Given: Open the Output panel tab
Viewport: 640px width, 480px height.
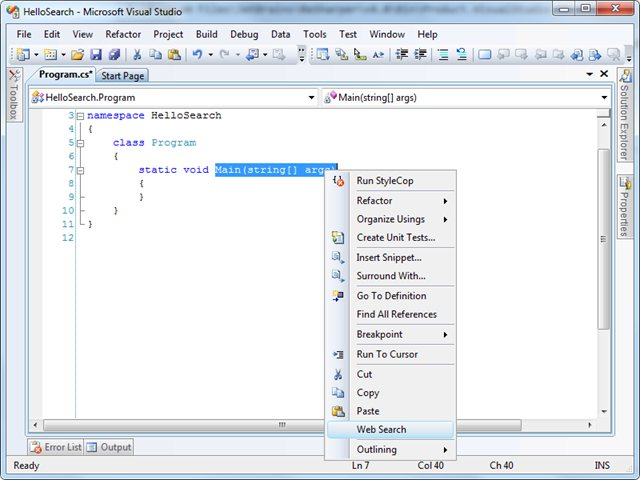Looking at the screenshot, I should click(109, 447).
